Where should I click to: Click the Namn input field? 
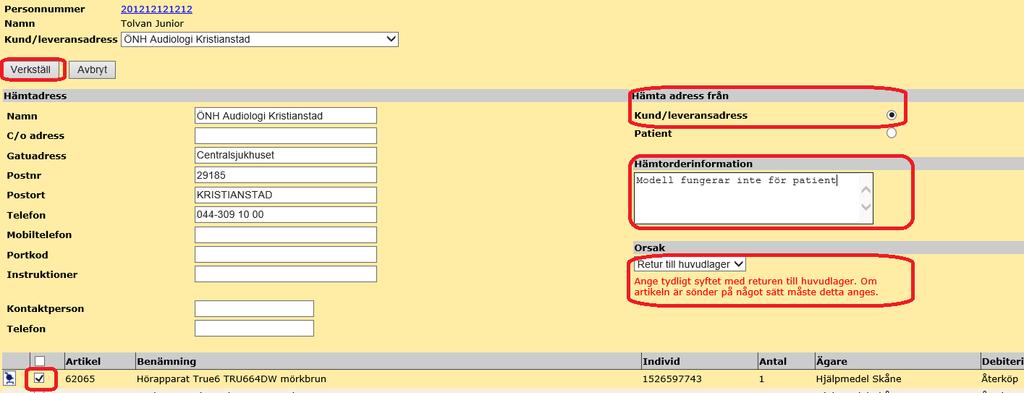click(x=285, y=116)
